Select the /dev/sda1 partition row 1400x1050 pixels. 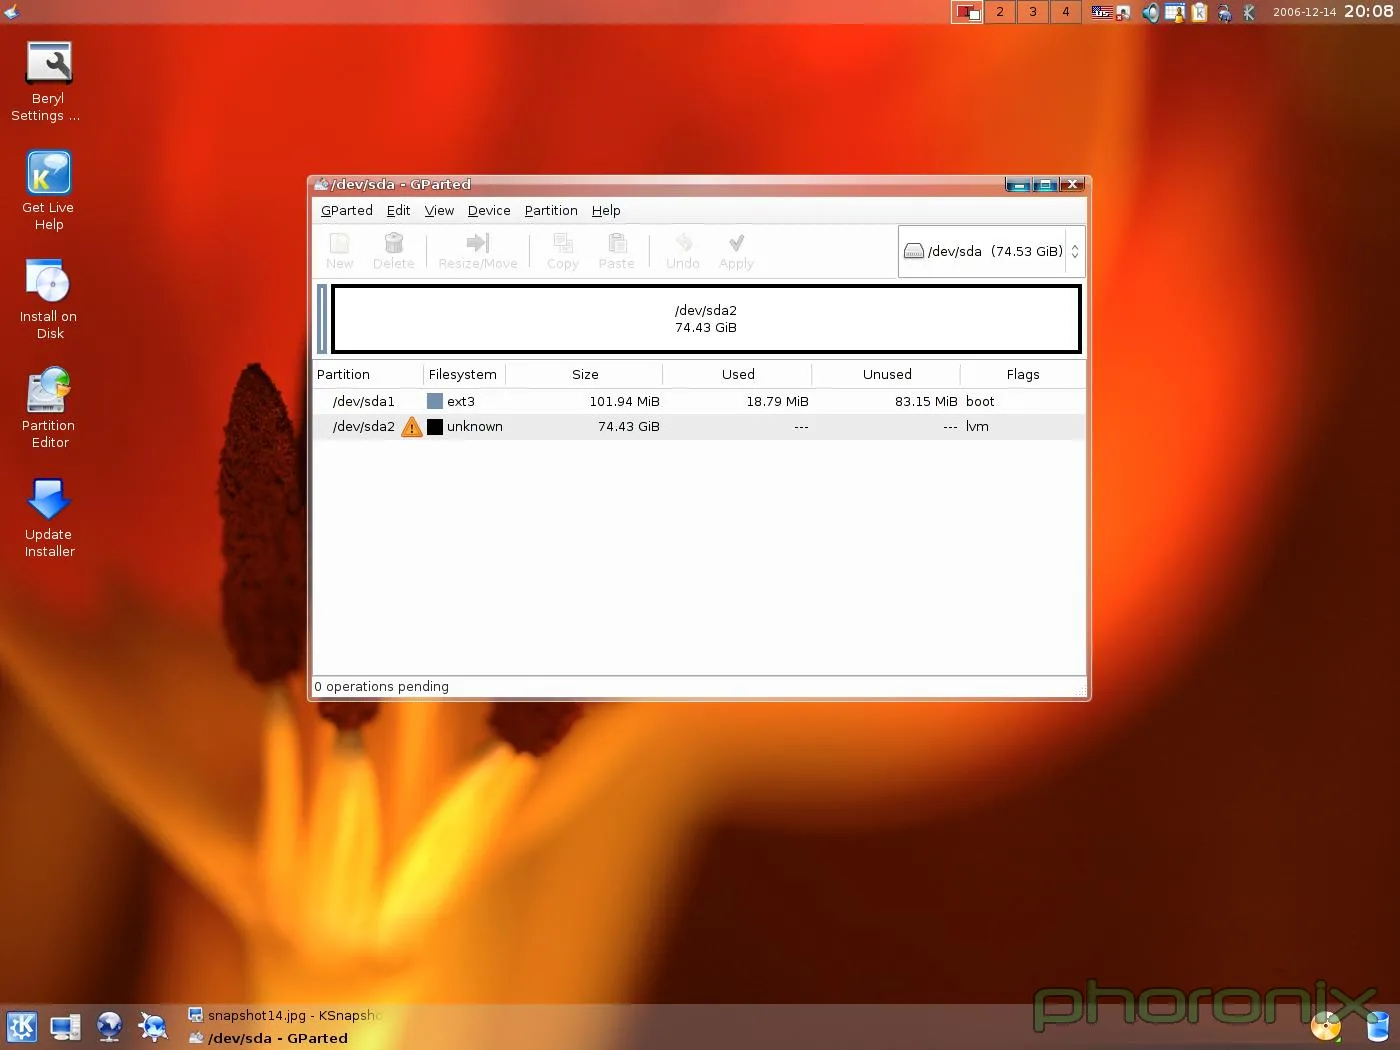point(699,401)
